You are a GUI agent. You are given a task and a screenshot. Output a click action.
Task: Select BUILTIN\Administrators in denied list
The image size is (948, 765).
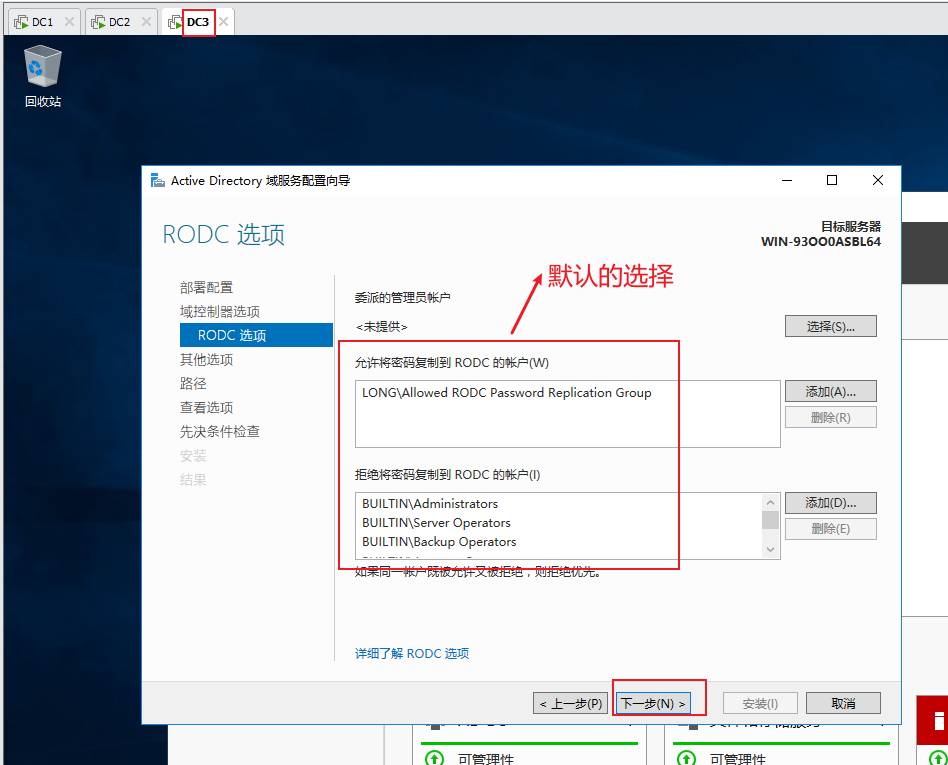[x=430, y=504]
